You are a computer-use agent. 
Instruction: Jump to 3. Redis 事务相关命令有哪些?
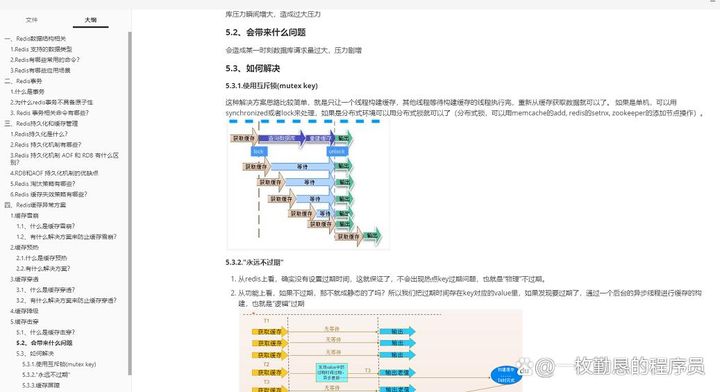(50, 112)
